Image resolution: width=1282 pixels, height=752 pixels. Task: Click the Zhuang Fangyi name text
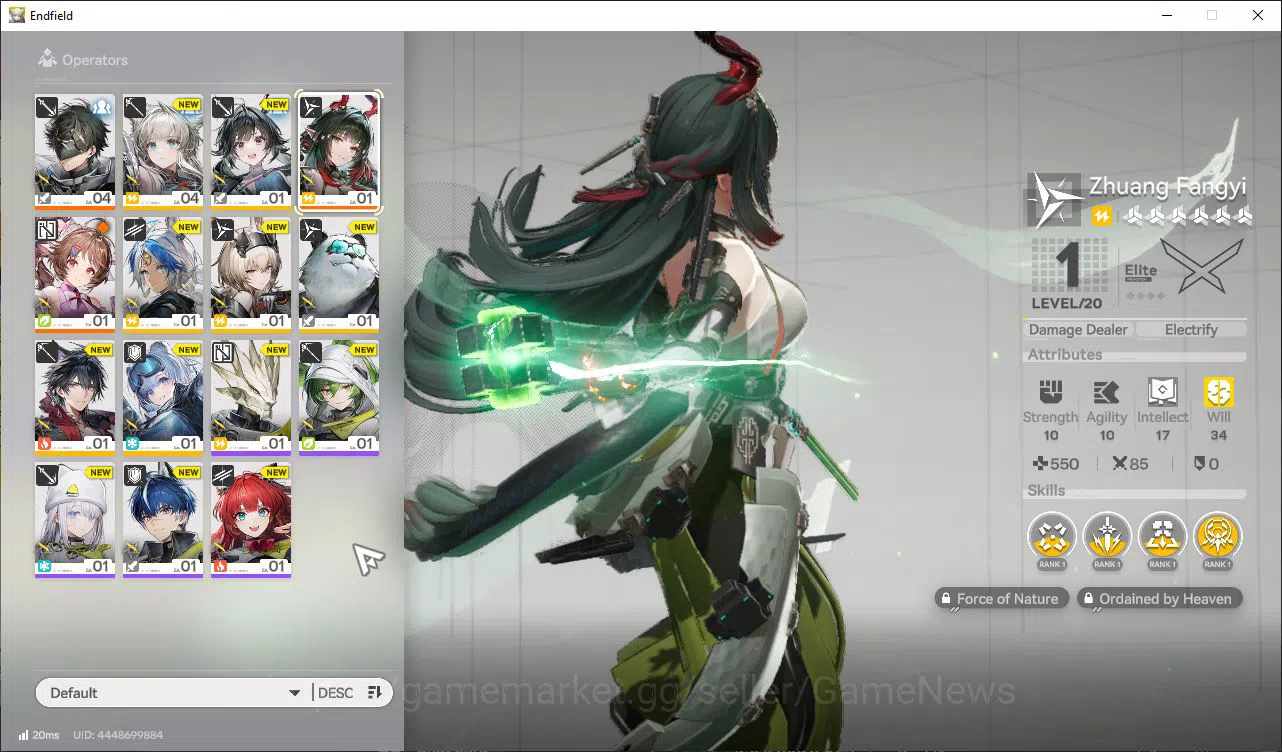coord(1167,187)
